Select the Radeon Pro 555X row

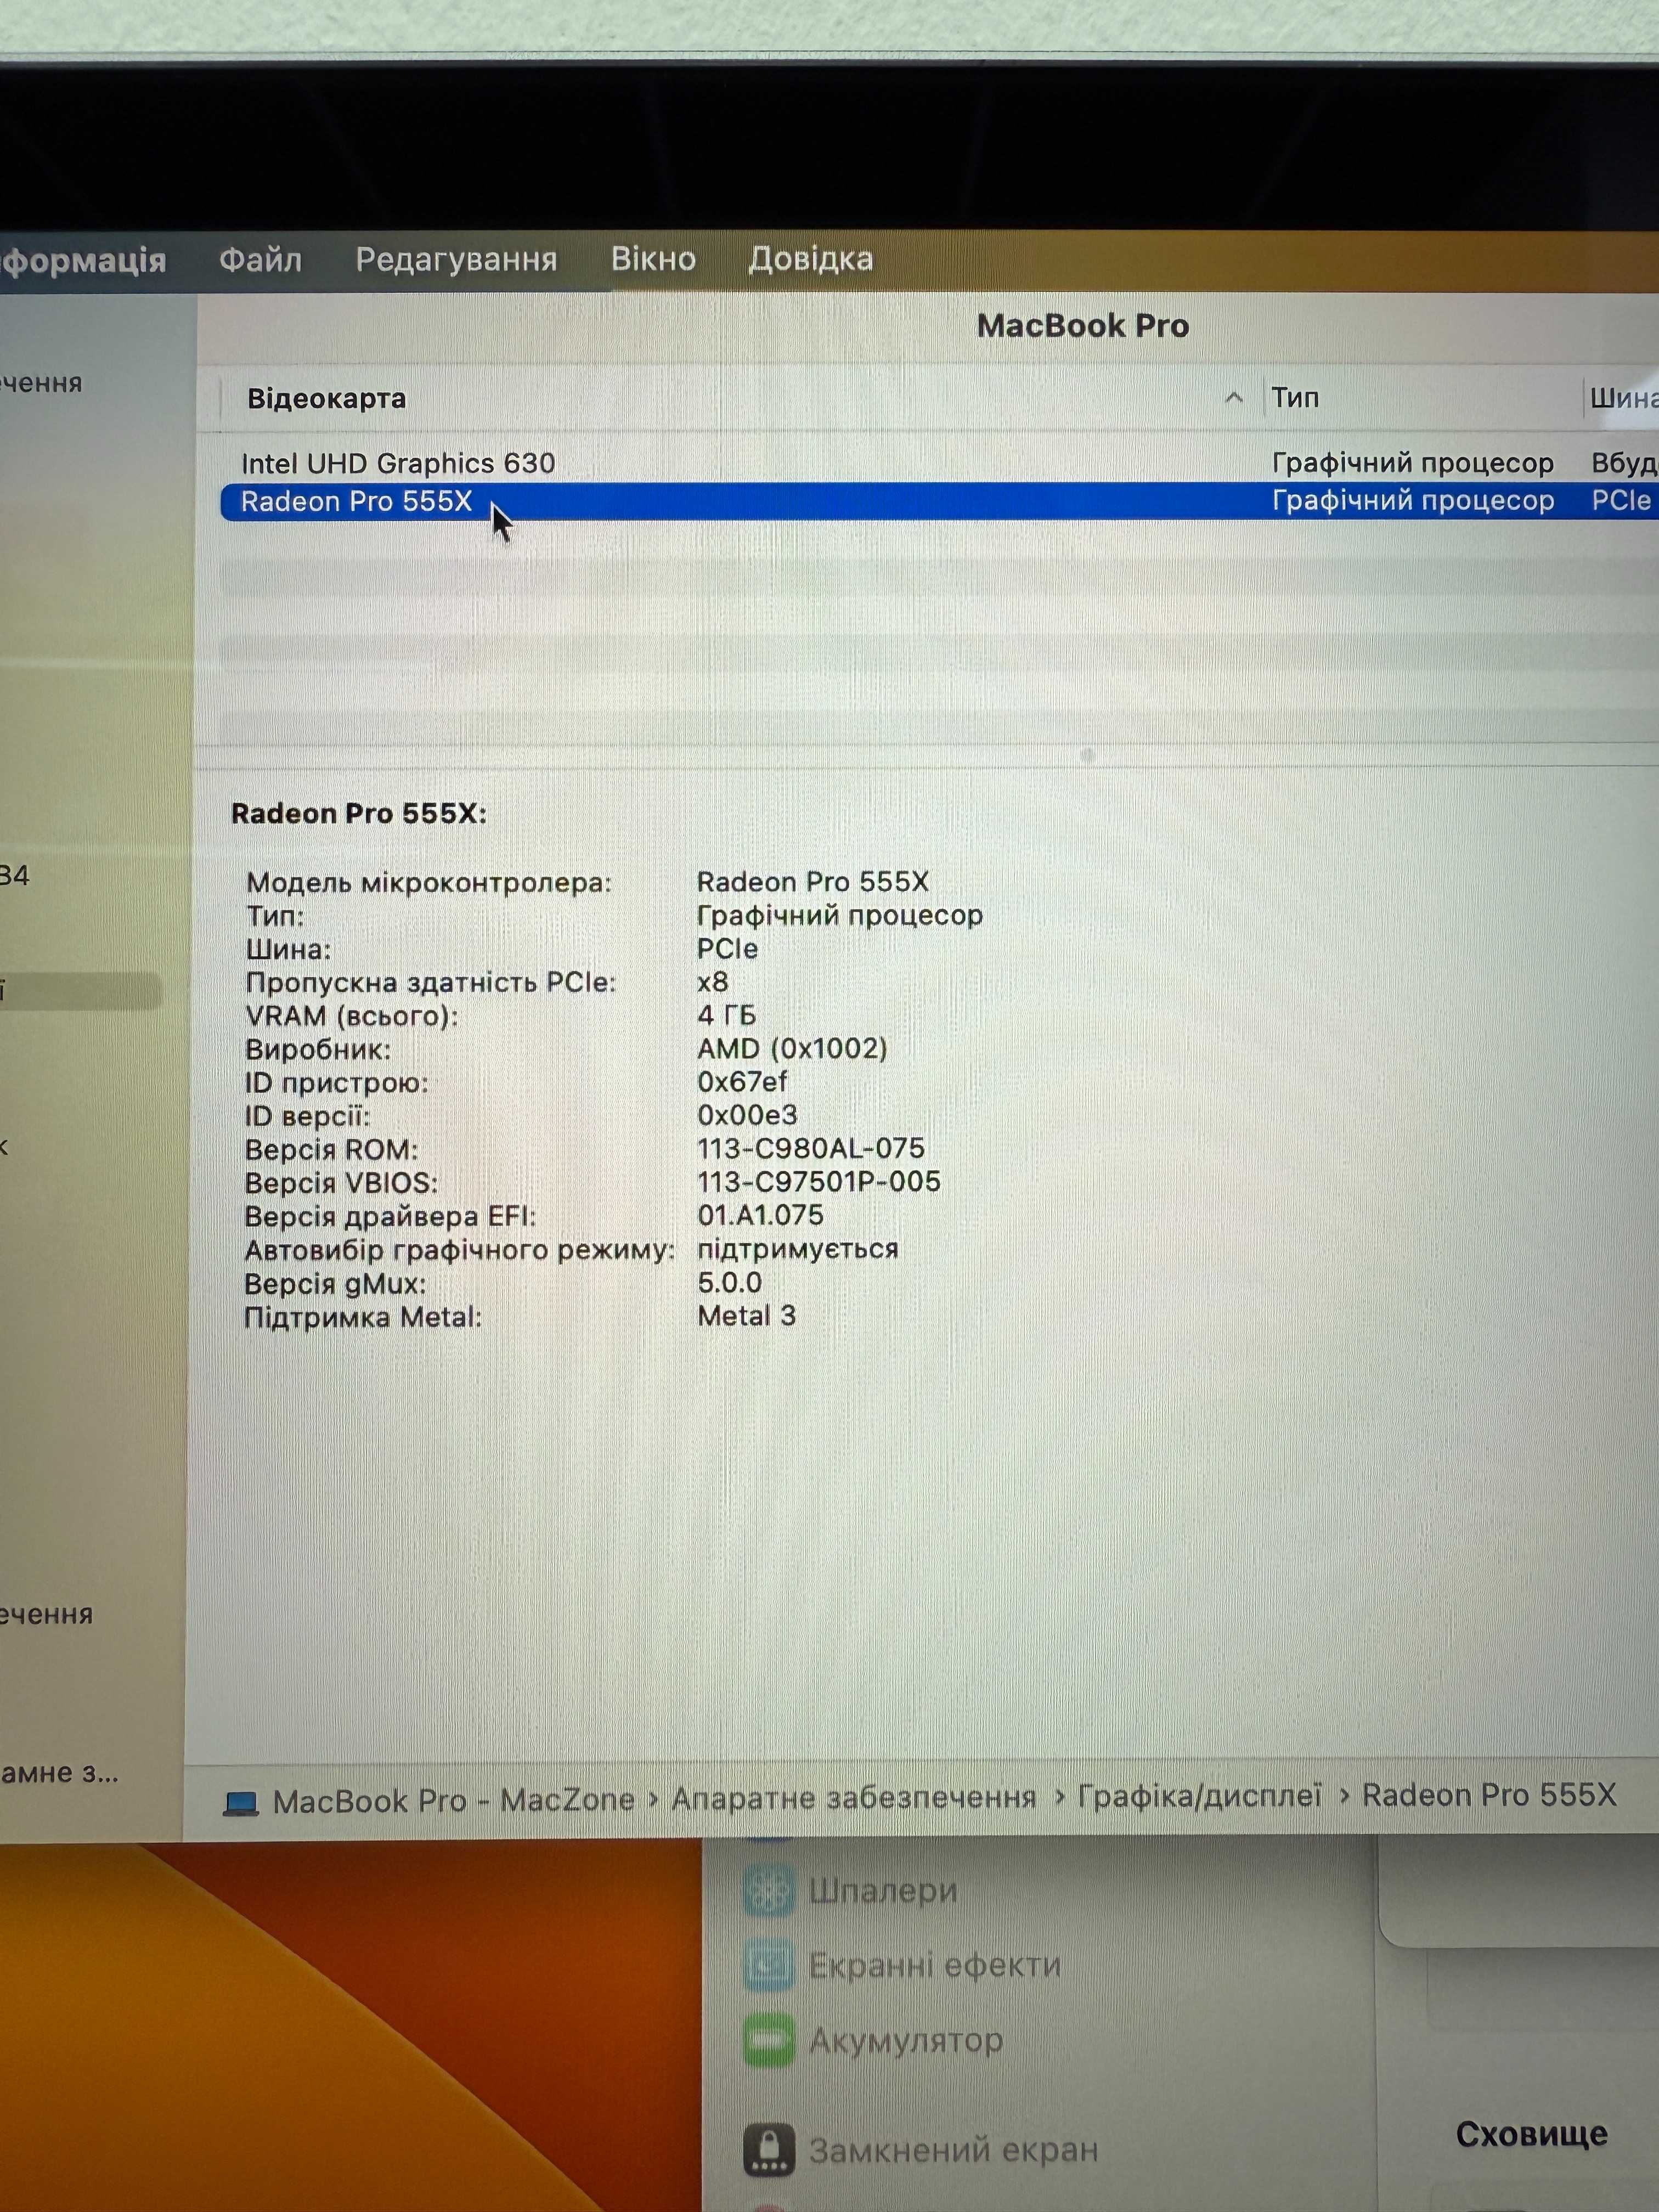(939, 501)
